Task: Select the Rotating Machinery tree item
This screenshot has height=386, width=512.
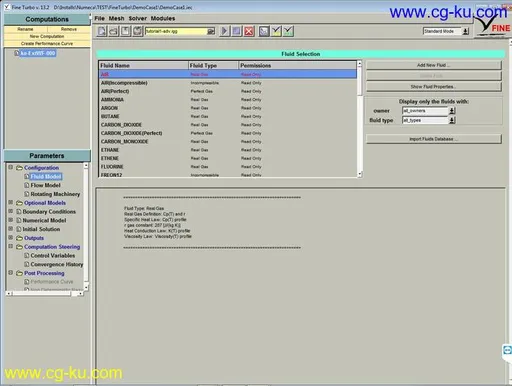Action: click(x=55, y=194)
